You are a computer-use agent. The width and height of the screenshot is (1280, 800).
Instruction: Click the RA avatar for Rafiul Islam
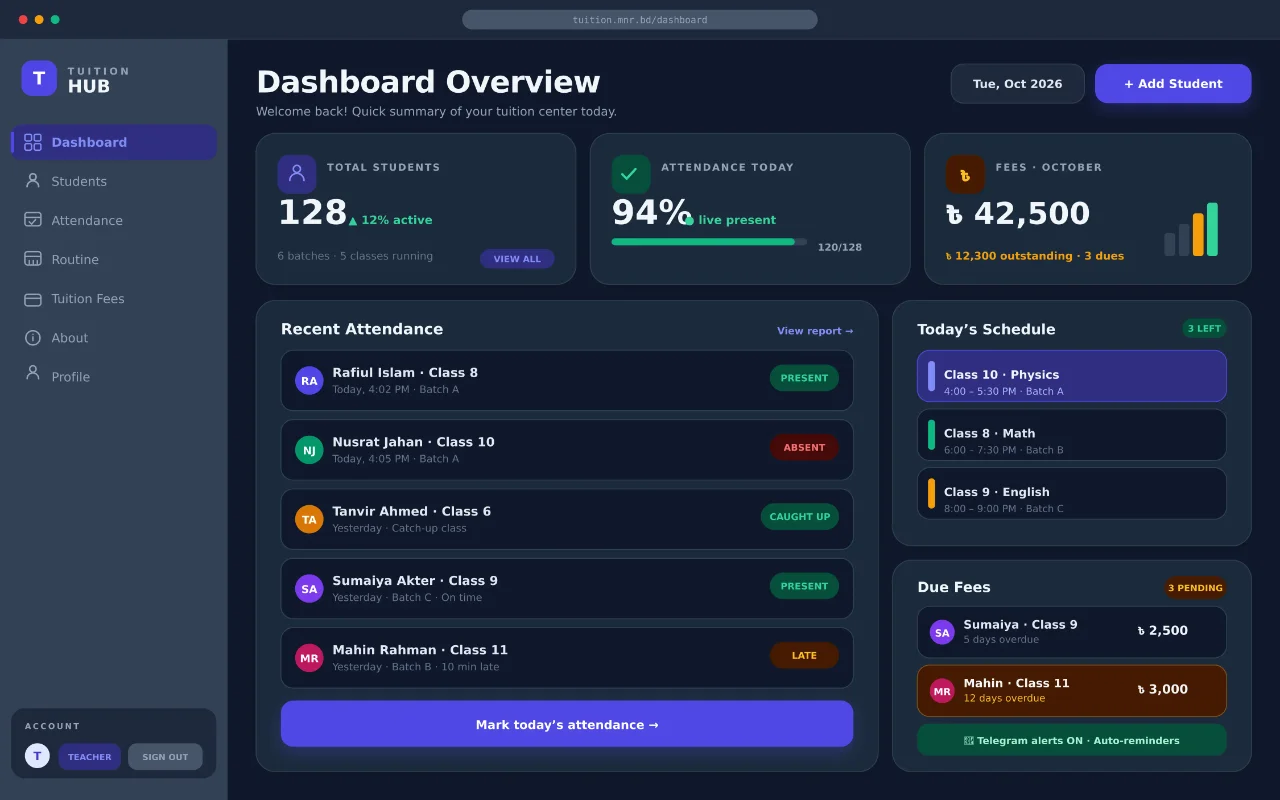tap(309, 380)
